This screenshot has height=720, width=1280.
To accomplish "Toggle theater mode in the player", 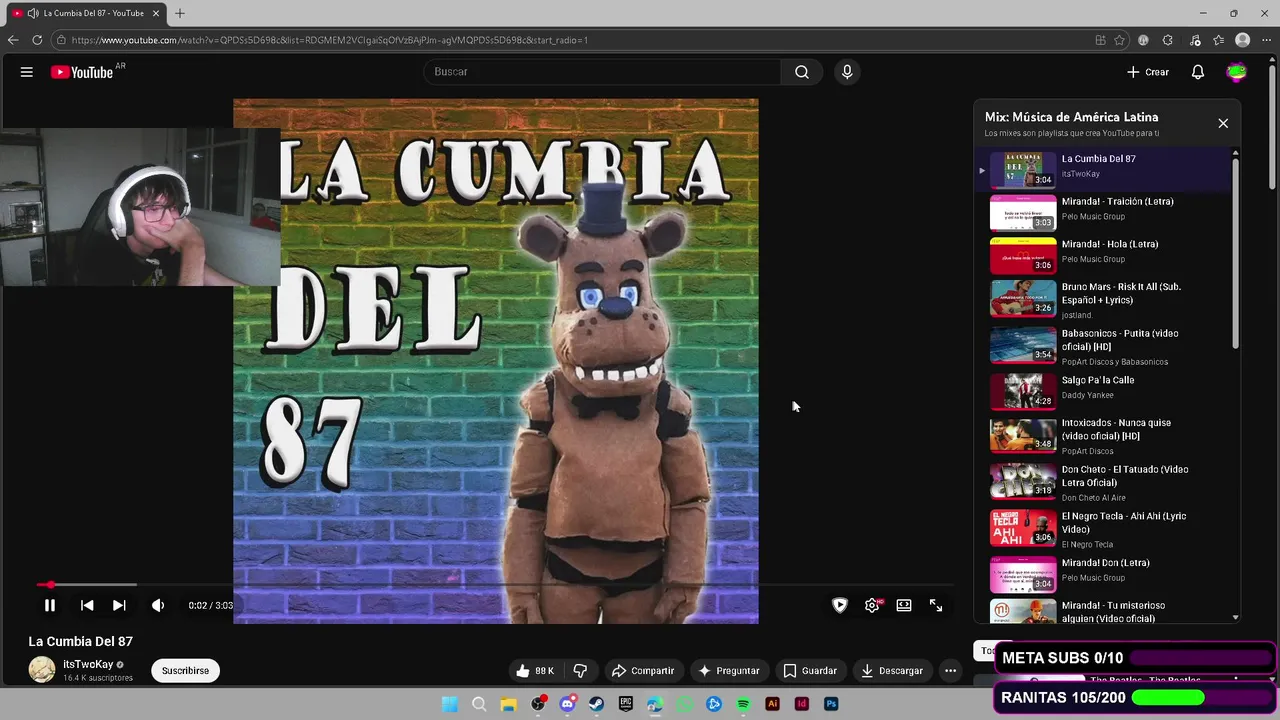I will (x=904, y=605).
